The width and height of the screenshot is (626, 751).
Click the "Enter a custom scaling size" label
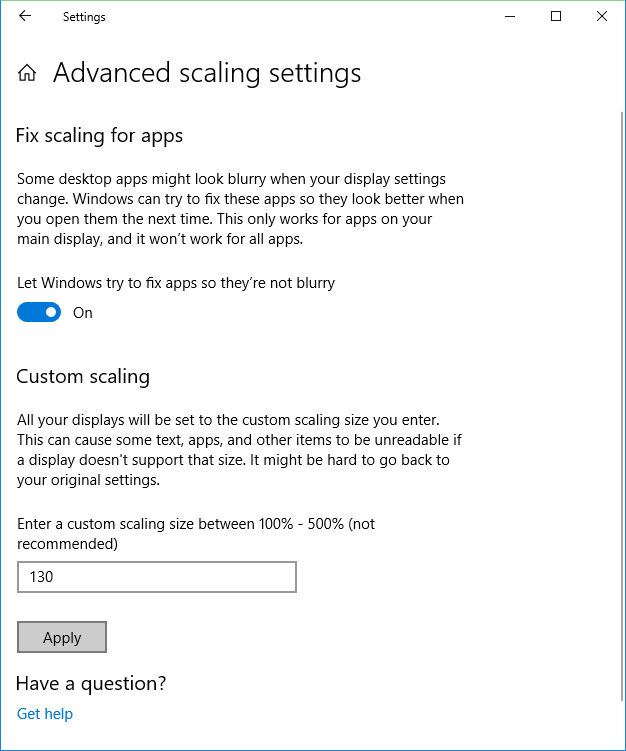click(196, 534)
